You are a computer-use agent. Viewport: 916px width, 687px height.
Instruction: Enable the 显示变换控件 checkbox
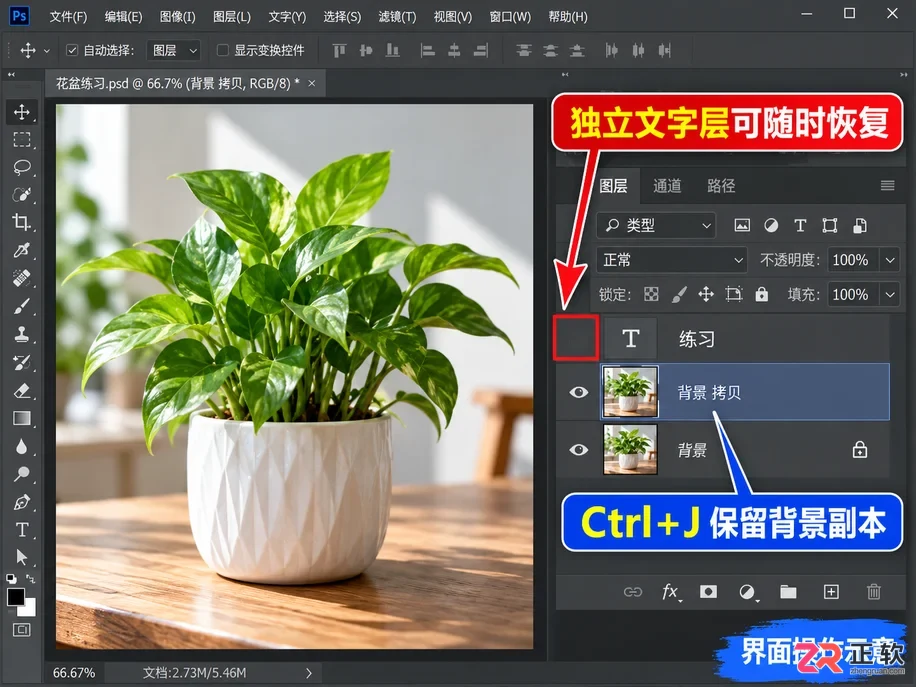coord(223,51)
